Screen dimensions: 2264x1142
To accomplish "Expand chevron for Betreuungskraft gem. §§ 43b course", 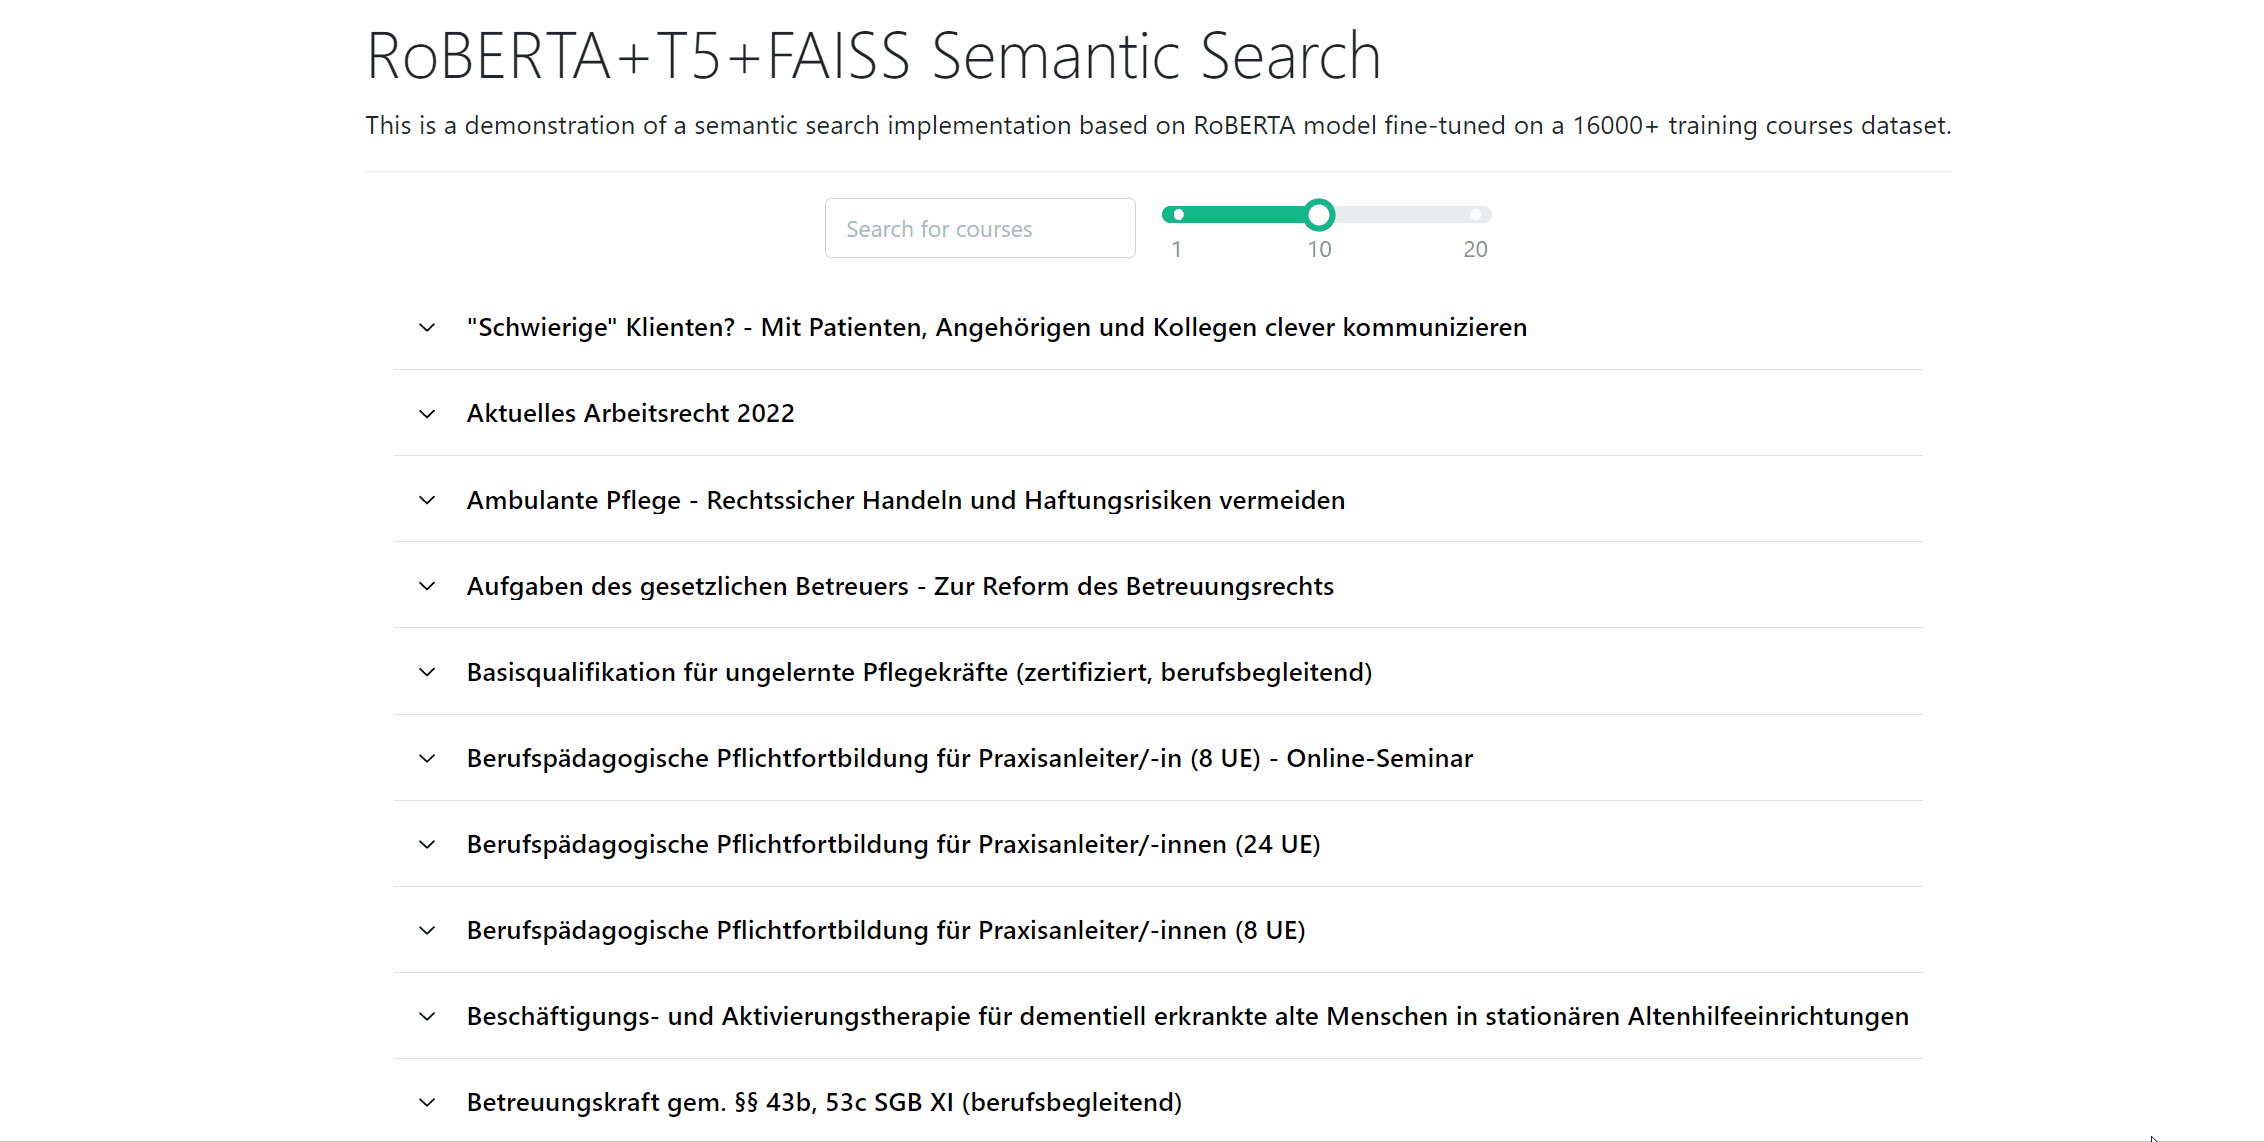I will click(x=427, y=1102).
